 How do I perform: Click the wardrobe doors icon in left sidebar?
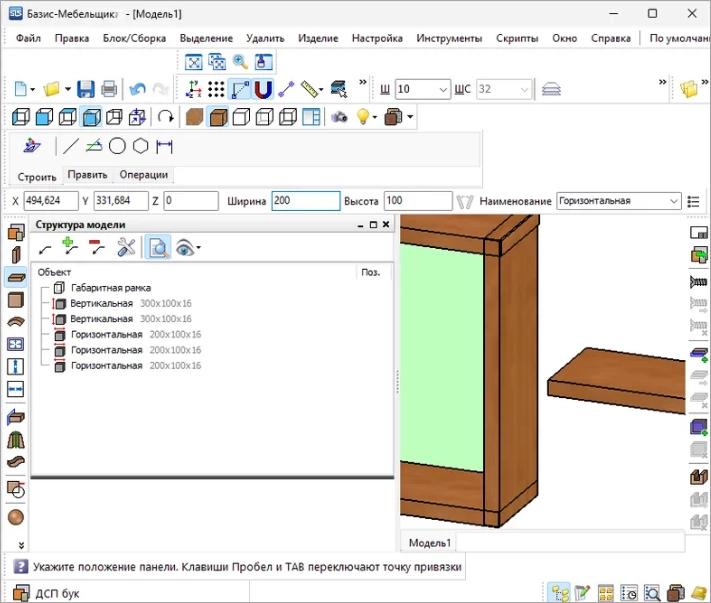(16, 440)
